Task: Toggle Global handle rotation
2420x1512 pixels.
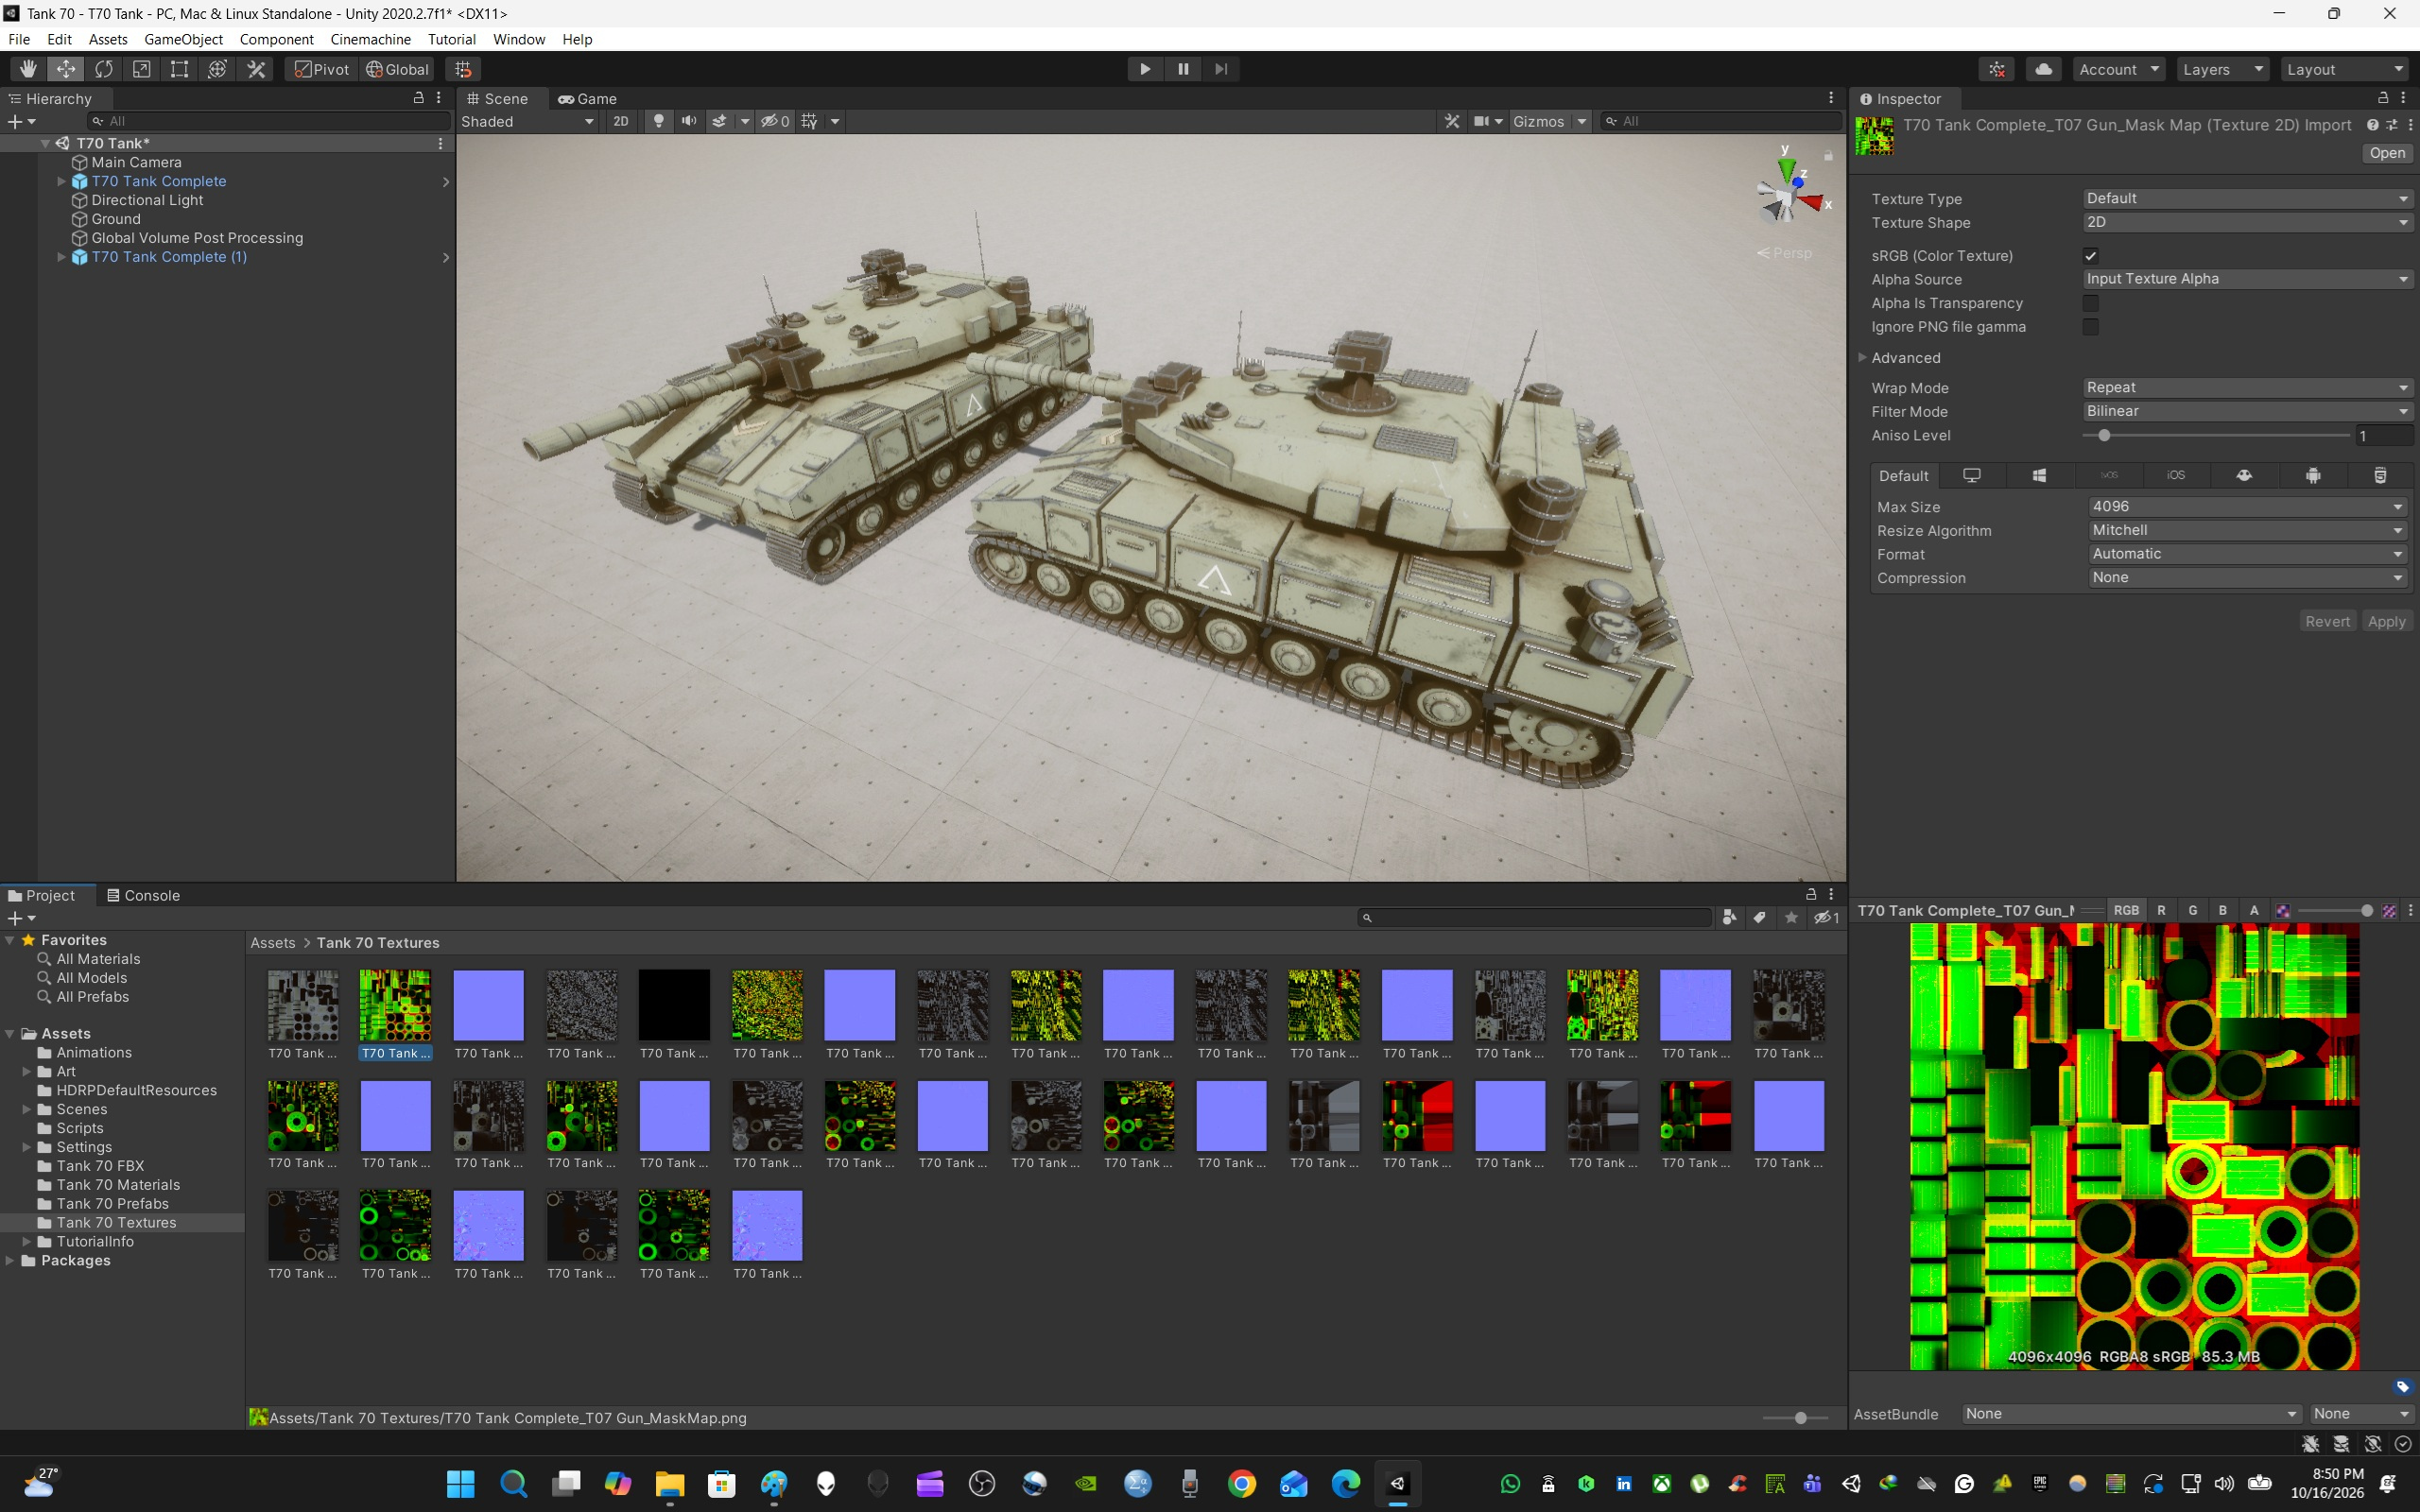Action: coord(398,69)
